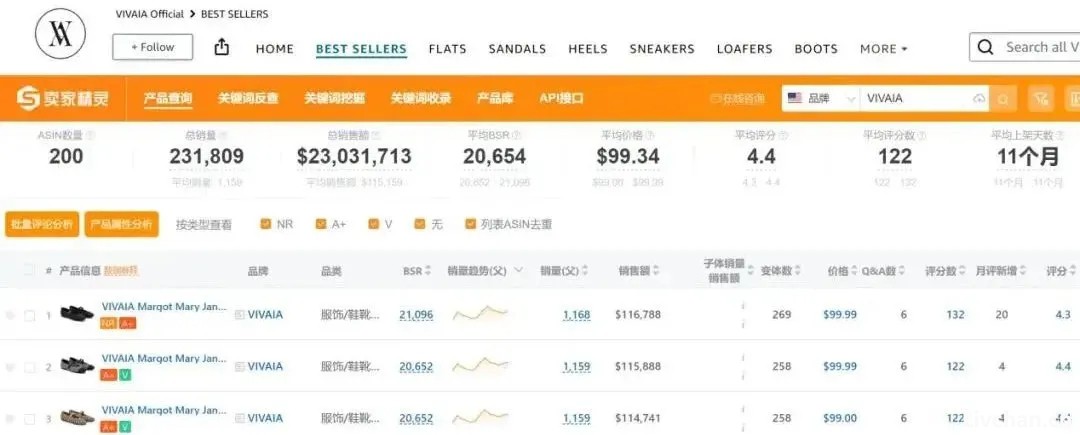Select the checkbox for product row 1
The height and width of the screenshot is (435, 1080).
(30, 315)
